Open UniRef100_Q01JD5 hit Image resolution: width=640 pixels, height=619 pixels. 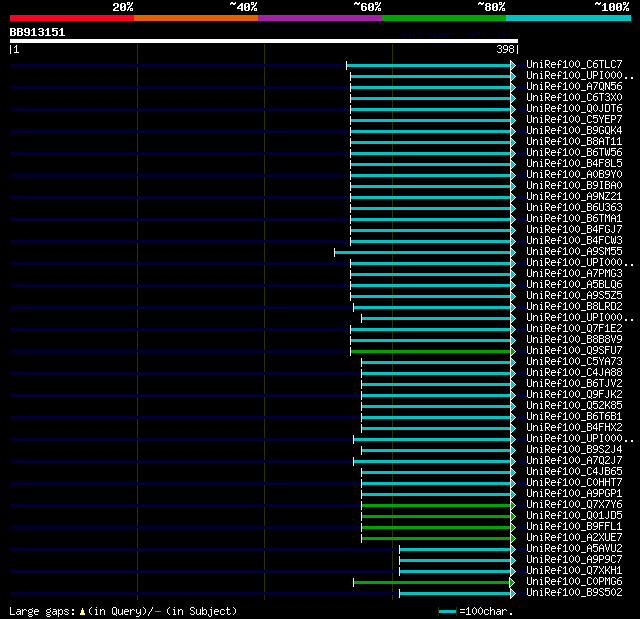574,516
